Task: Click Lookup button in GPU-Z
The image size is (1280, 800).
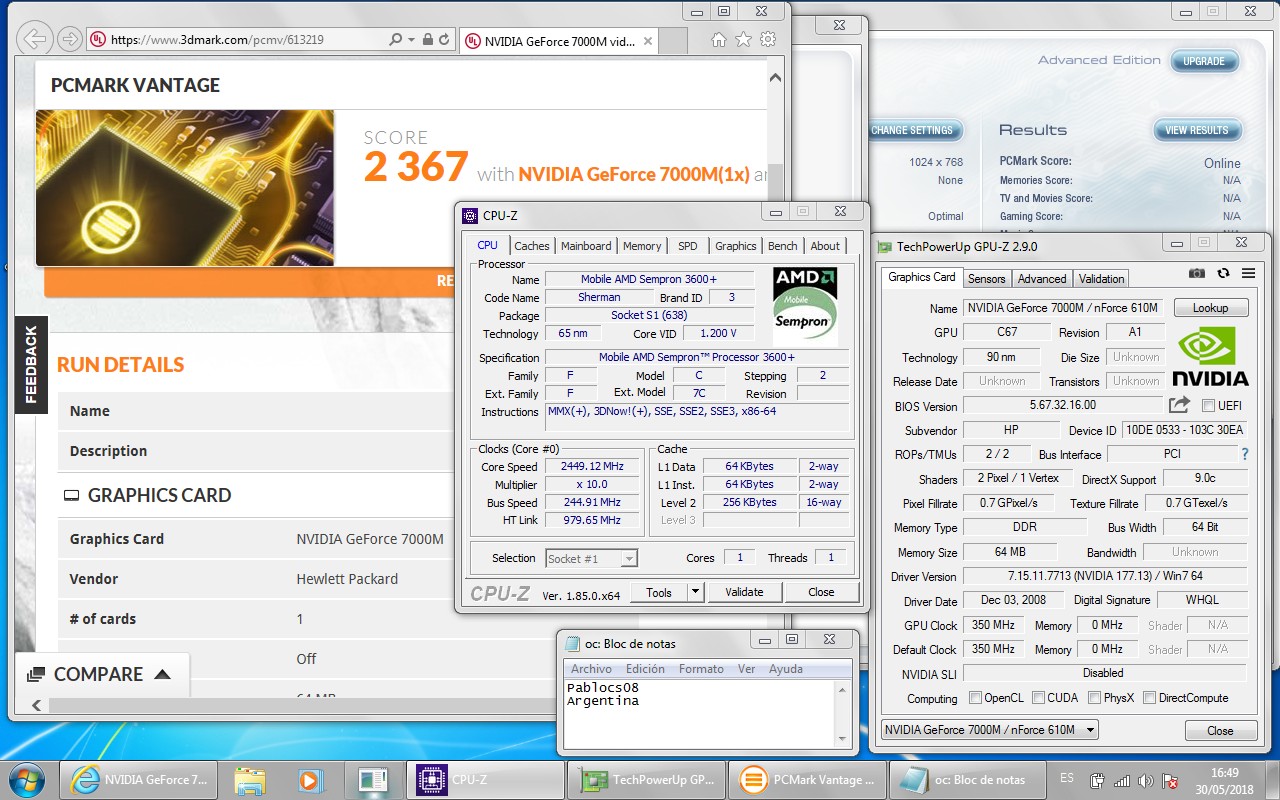Action: pos(1211,308)
